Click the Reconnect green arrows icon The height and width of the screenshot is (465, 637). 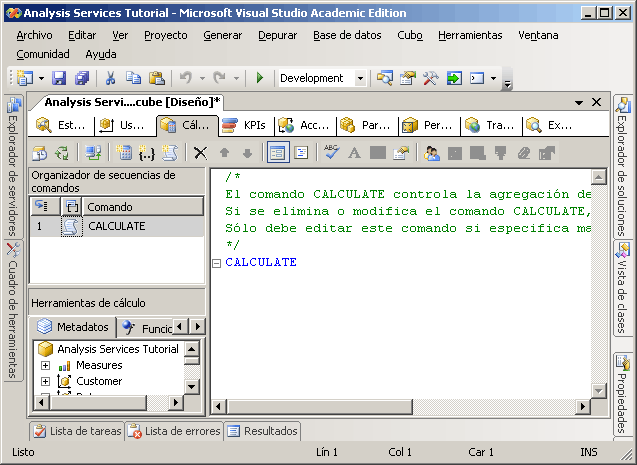pyautogui.click(x=62, y=153)
